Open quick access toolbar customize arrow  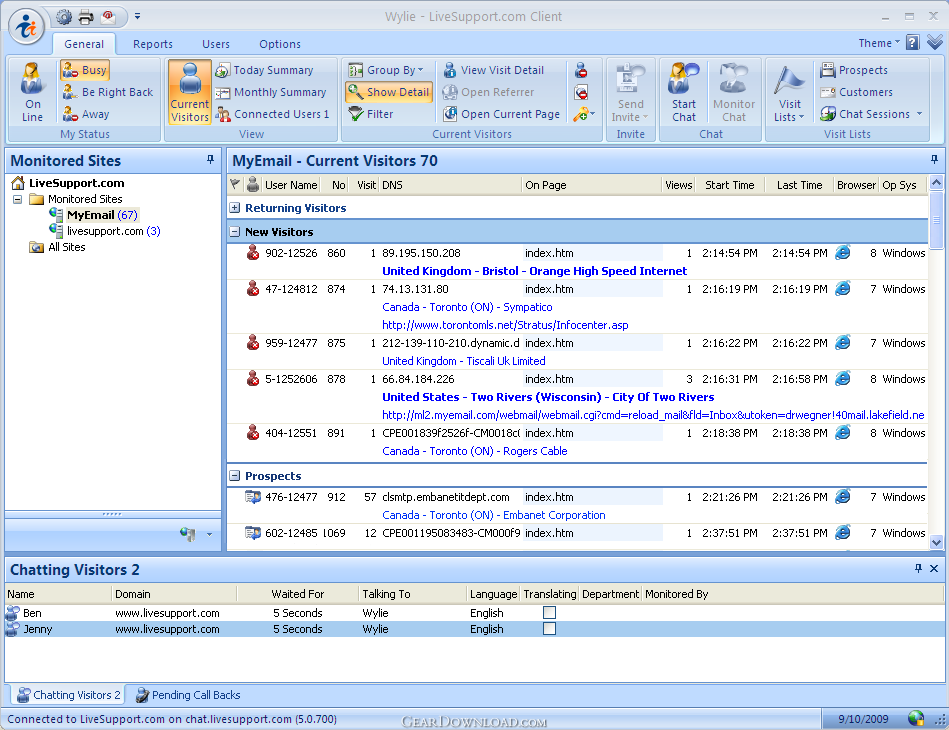(x=137, y=16)
